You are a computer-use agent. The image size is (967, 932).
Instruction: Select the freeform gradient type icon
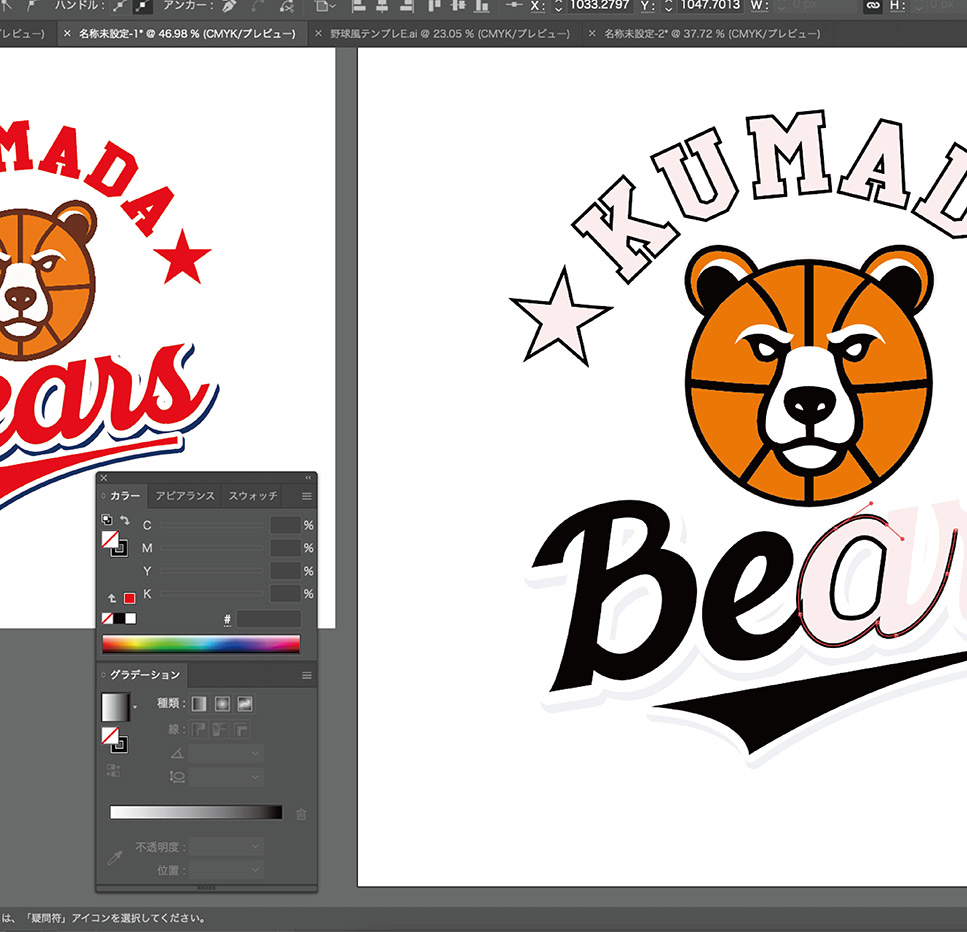tap(245, 704)
